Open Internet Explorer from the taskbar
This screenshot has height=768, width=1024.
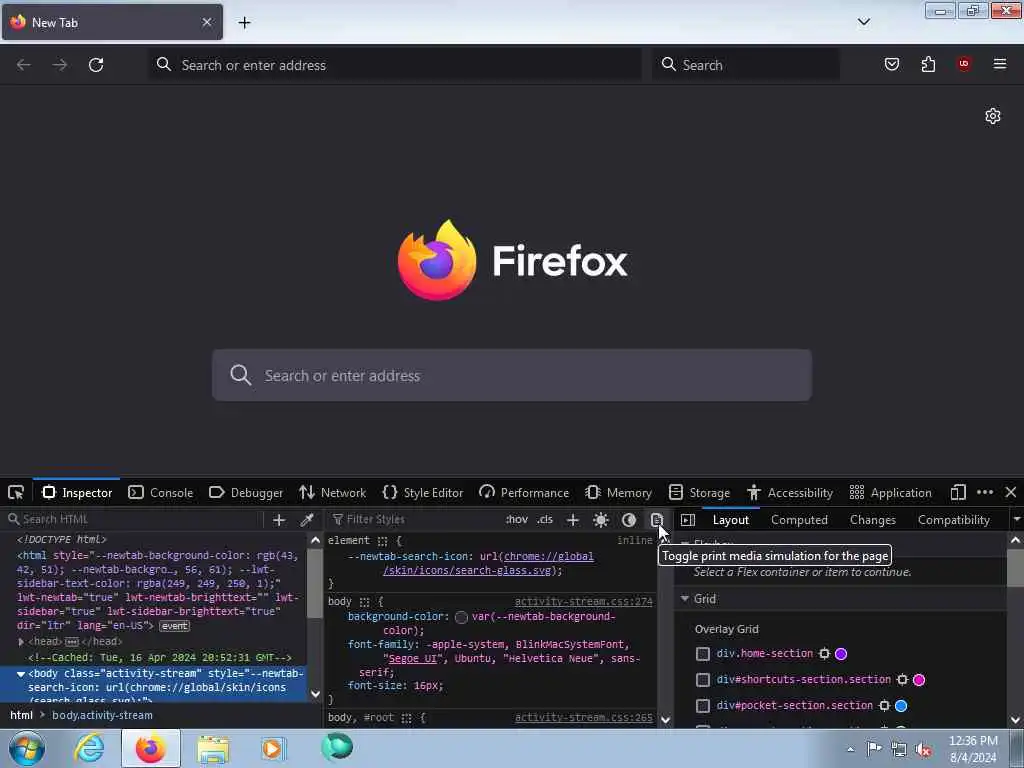(x=89, y=748)
